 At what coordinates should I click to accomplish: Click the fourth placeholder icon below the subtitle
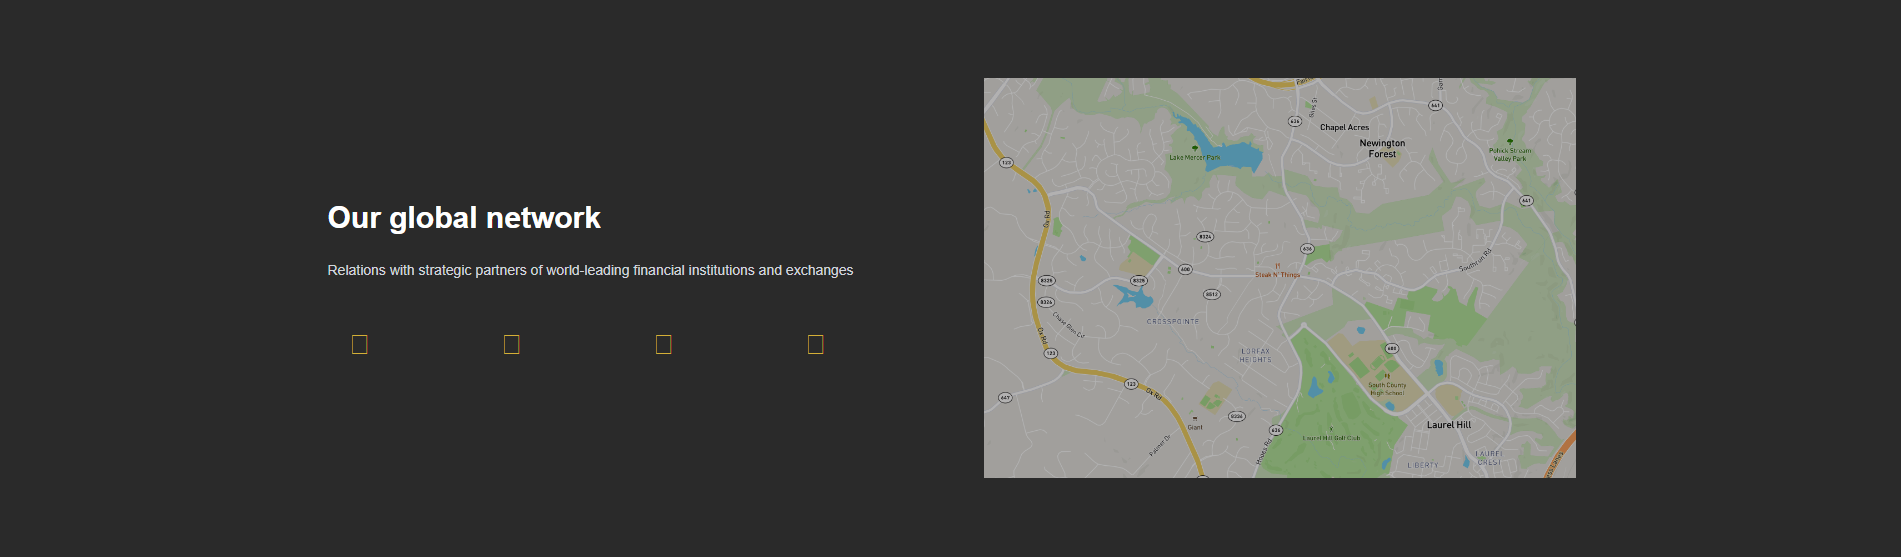point(816,344)
